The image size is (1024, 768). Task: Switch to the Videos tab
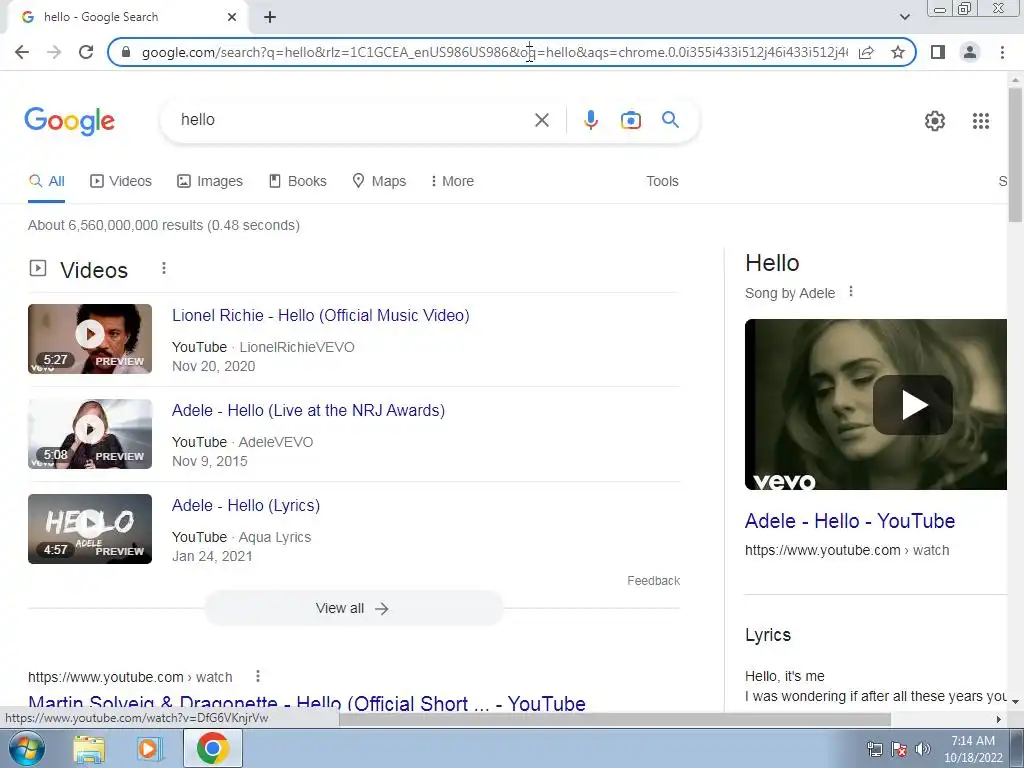point(121,182)
